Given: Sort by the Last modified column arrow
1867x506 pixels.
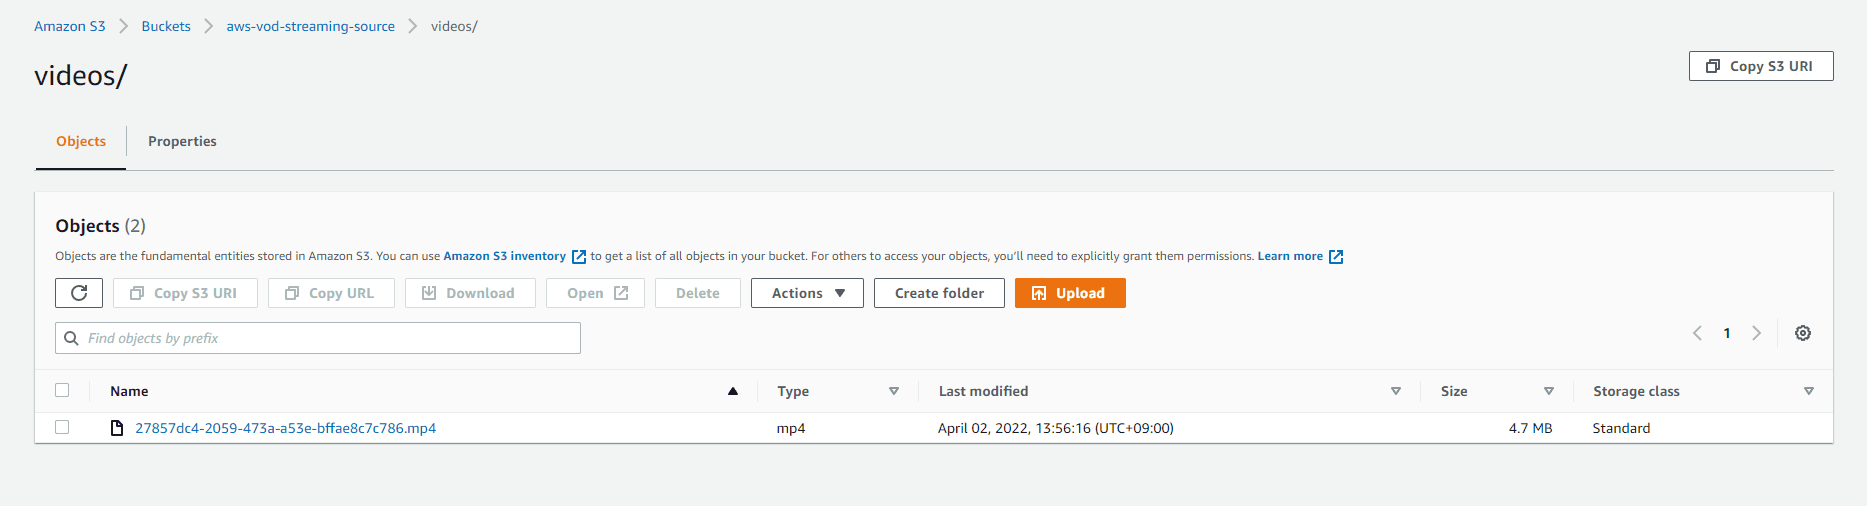Looking at the screenshot, I should pos(1396,391).
